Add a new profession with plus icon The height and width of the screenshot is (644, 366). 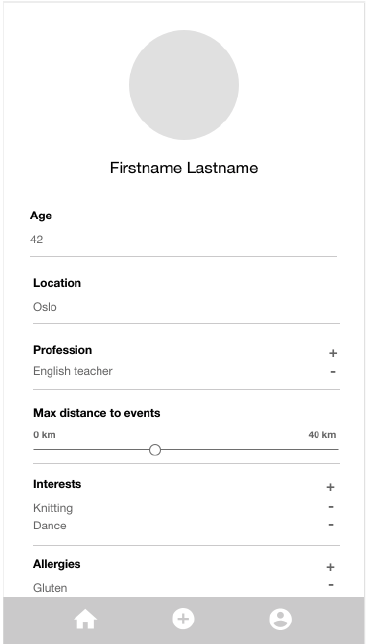333,353
